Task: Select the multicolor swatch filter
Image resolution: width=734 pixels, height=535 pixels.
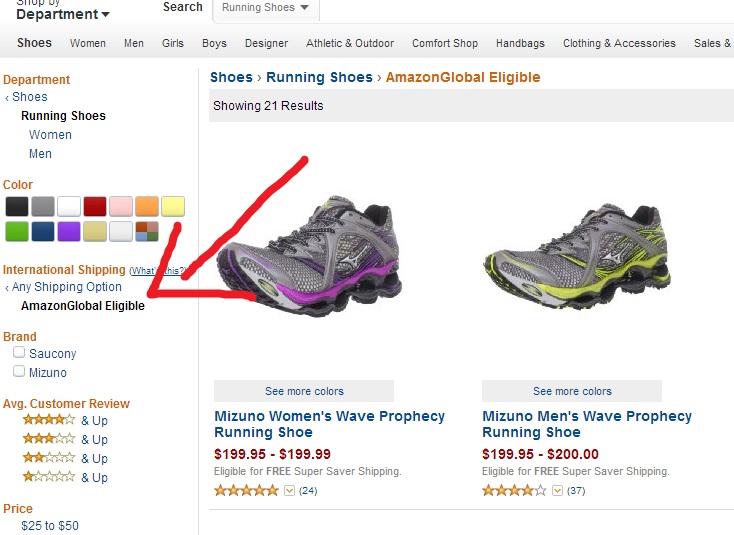Action: tap(147, 232)
